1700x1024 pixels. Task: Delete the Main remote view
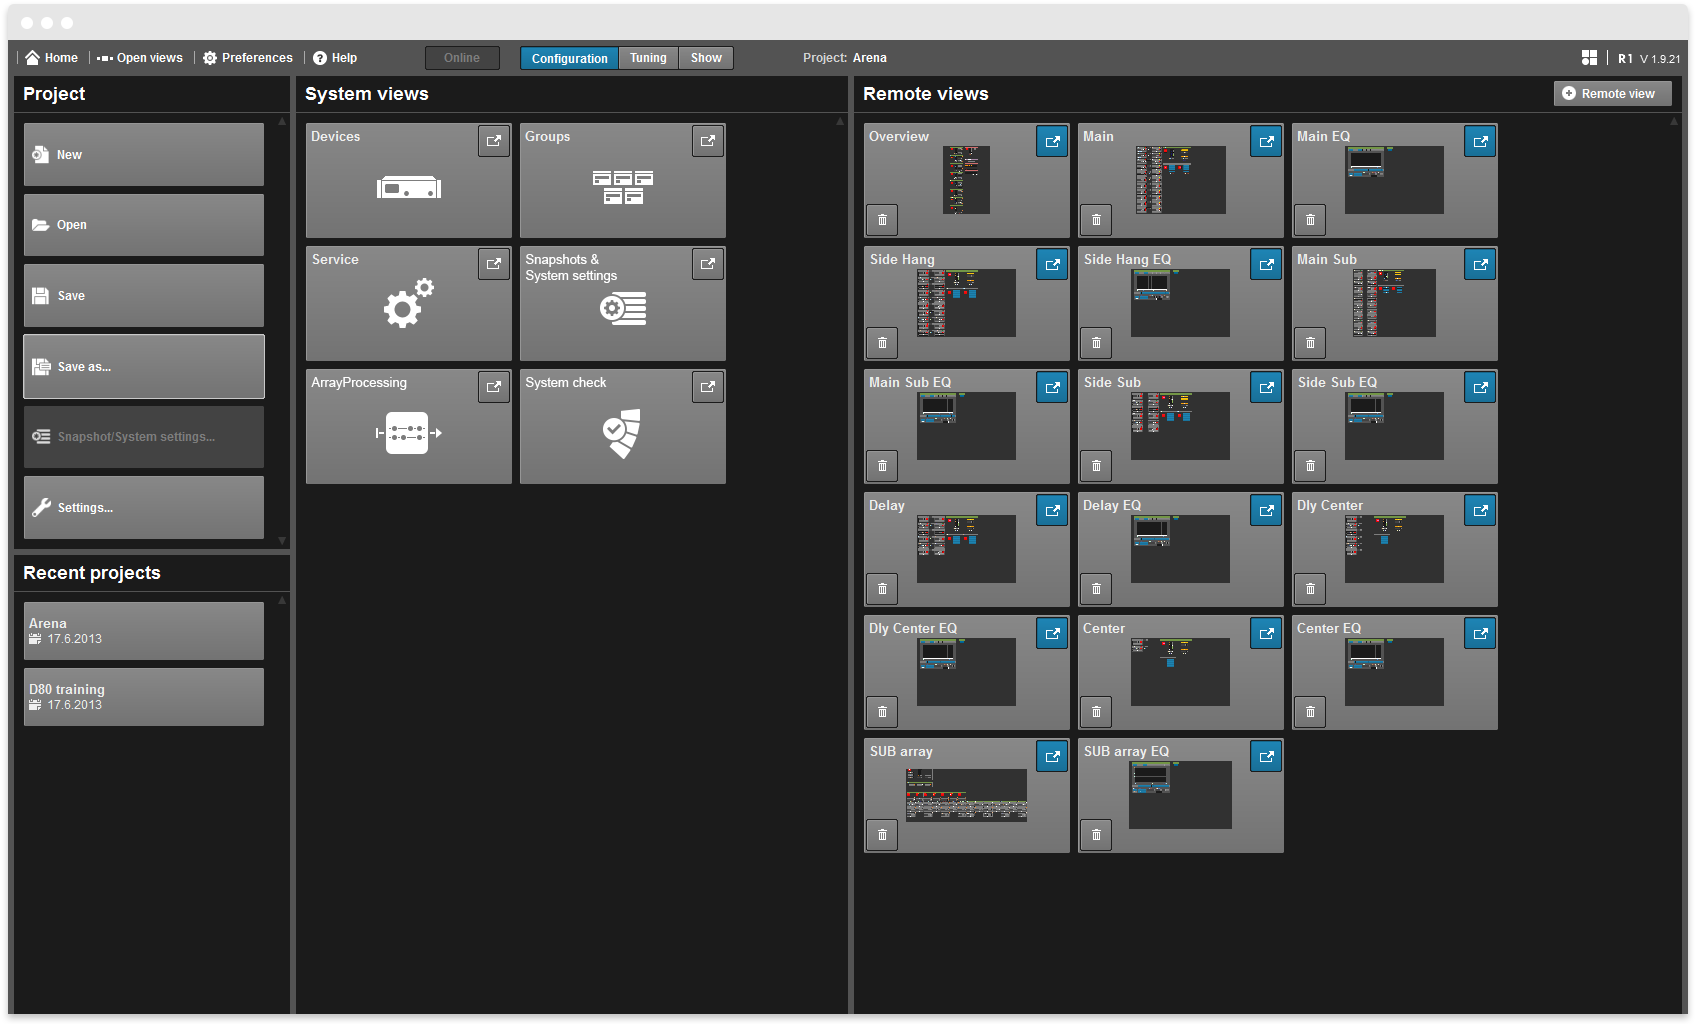pos(1096,220)
